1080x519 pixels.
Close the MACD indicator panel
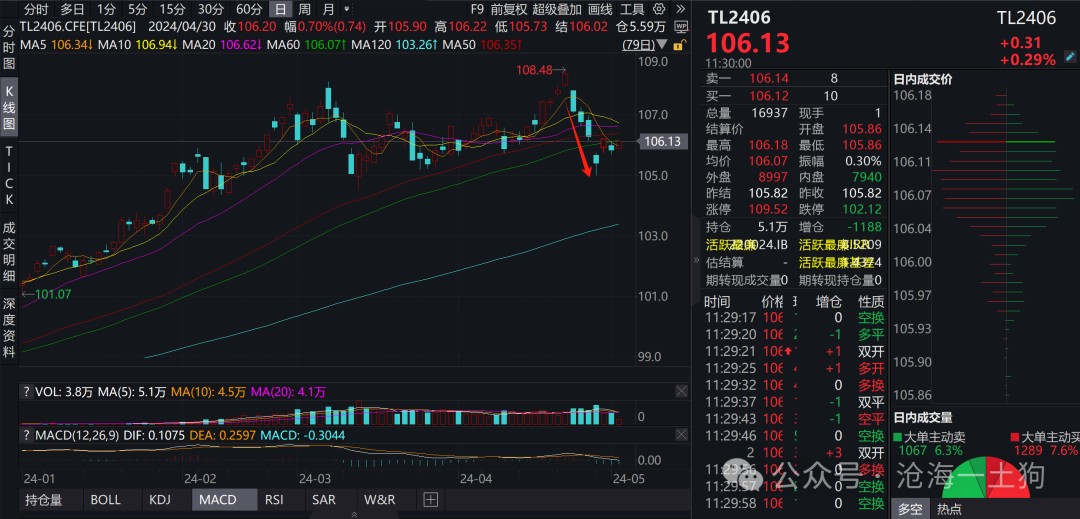pyautogui.click(x=681, y=436)
